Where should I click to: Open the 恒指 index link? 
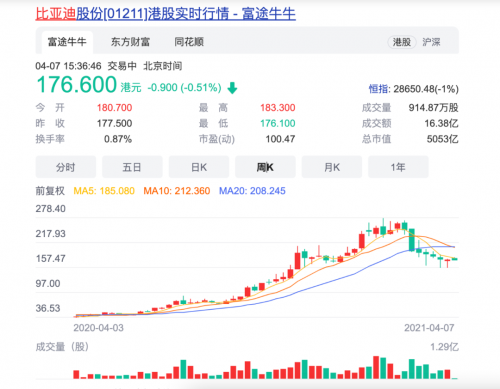click(378, 89)
